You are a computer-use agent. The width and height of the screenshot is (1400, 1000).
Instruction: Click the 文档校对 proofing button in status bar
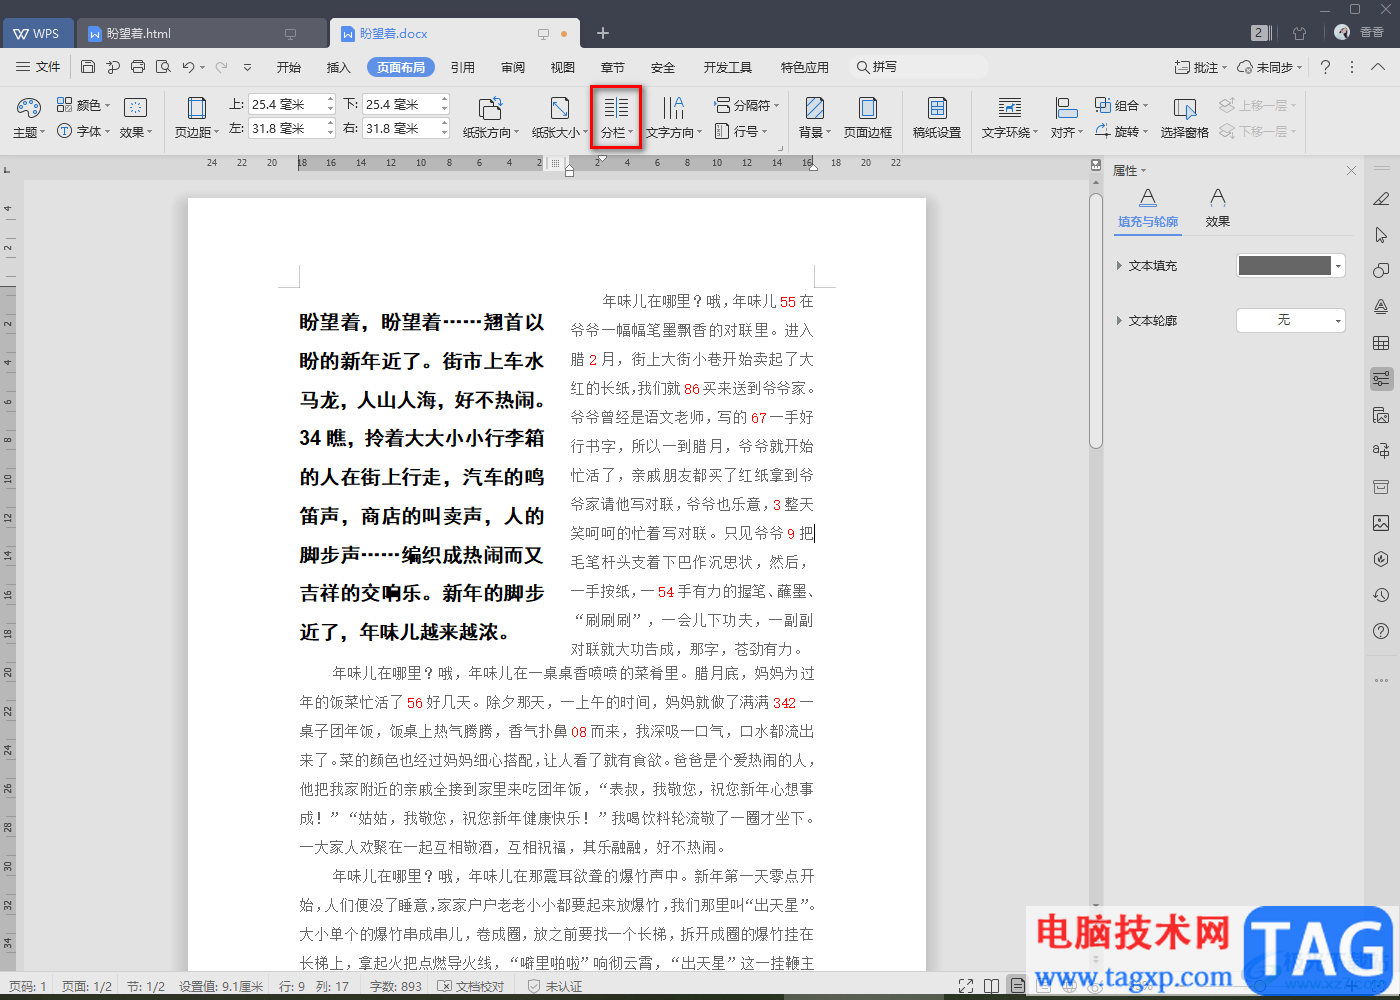(x=472, y=986)
